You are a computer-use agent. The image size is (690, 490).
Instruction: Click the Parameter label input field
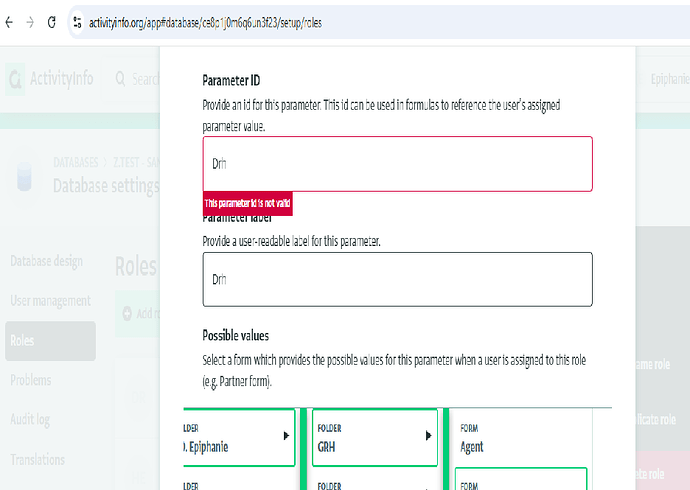tap(397, 279)
